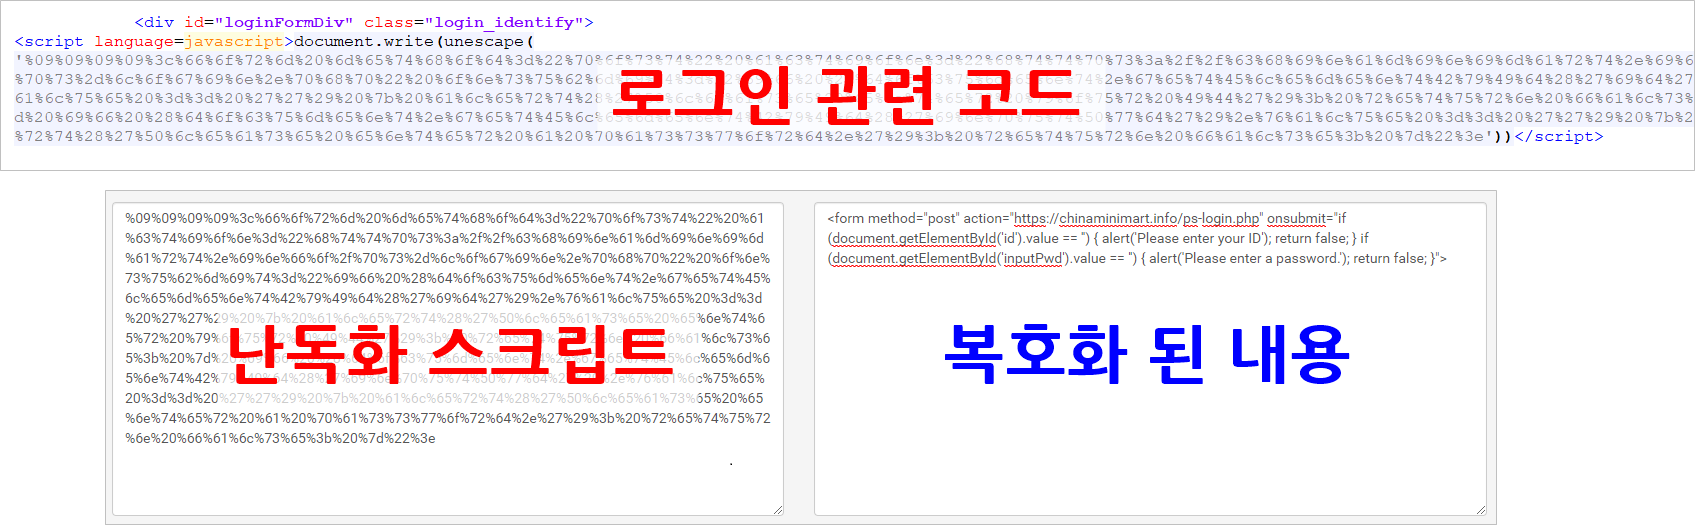Click the last encoded line ending %7d%22%3e
Screen dimensions: 1695x530
[280, 438]
